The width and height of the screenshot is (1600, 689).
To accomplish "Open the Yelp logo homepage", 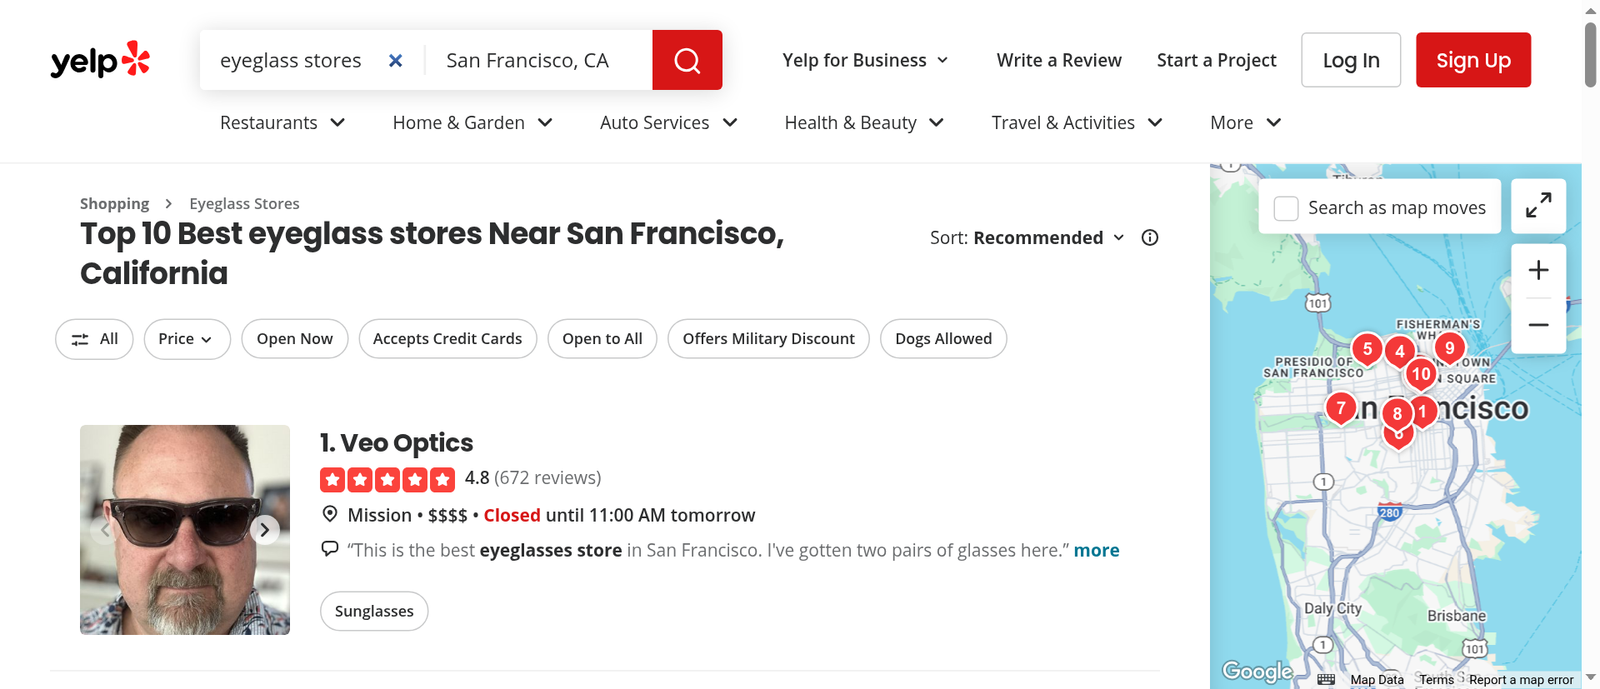I will tap(100, 60).
